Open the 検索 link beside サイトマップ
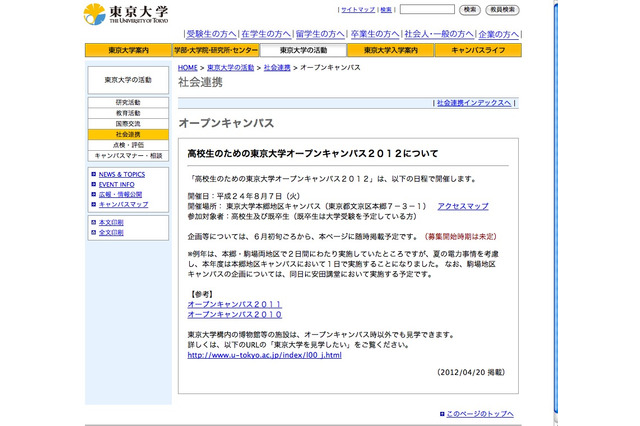 click(x=386, y=10)
